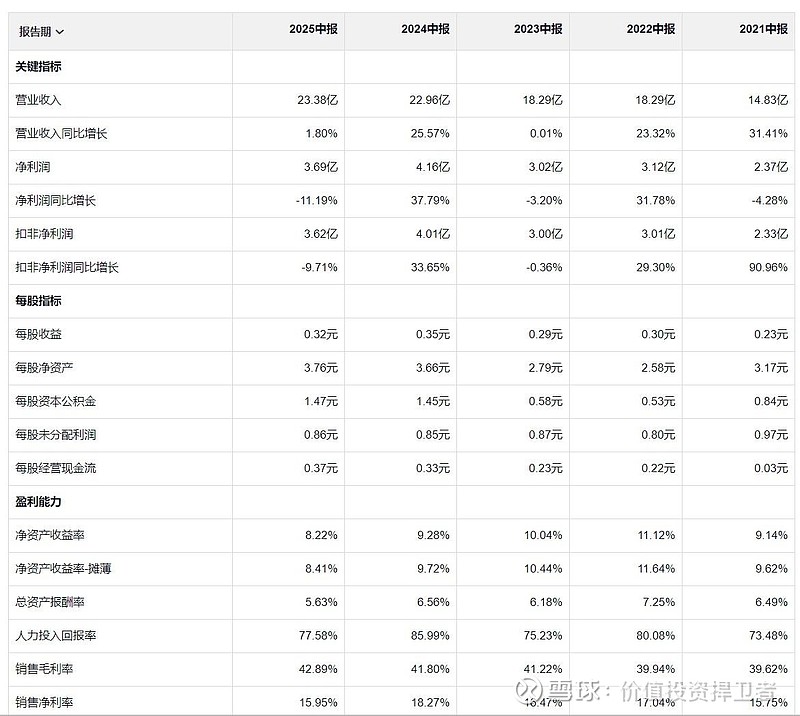
Task: Click the 扣非净利润同比增长 row label
Action: [x=67, y=267]
